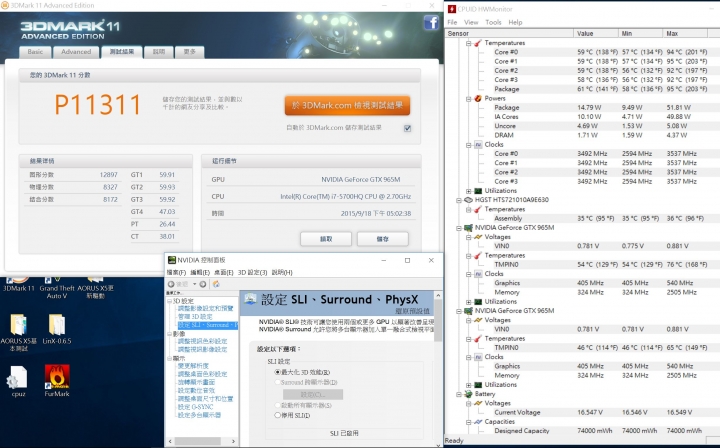Click the NVIDIA tree horizontal scrollbar thumb
The width and height of the screenshot is (720, 448).
point(197,441)
